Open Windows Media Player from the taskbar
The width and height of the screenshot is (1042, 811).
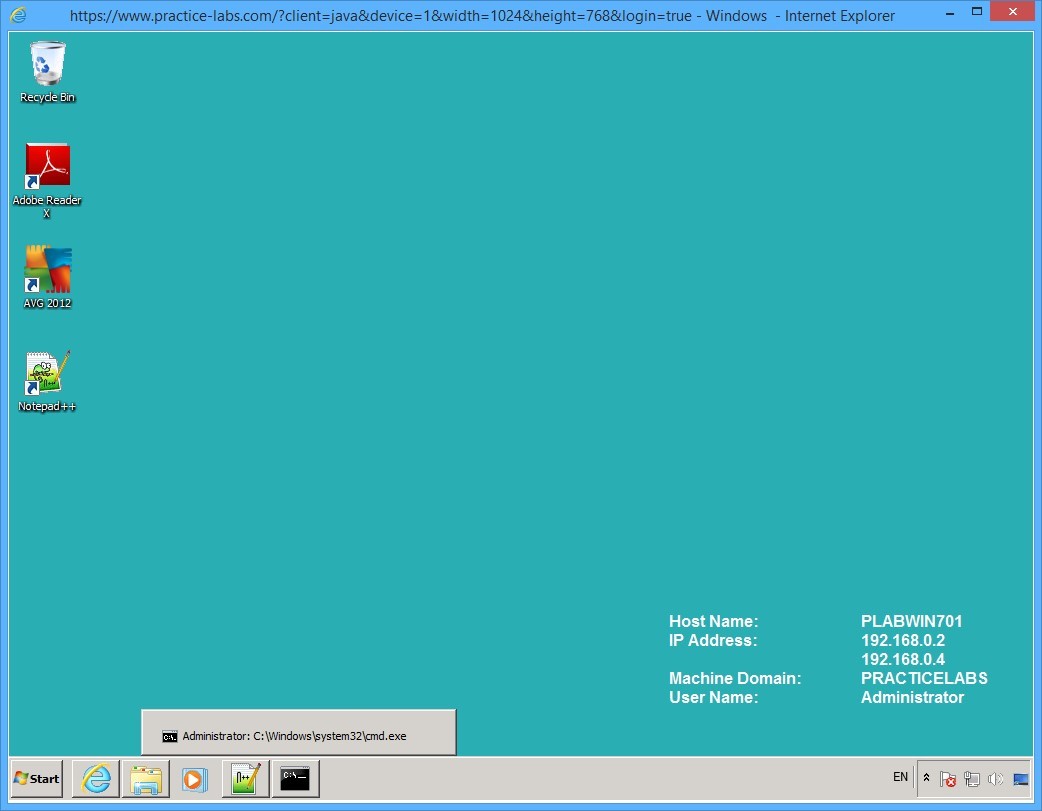point(194,778)
